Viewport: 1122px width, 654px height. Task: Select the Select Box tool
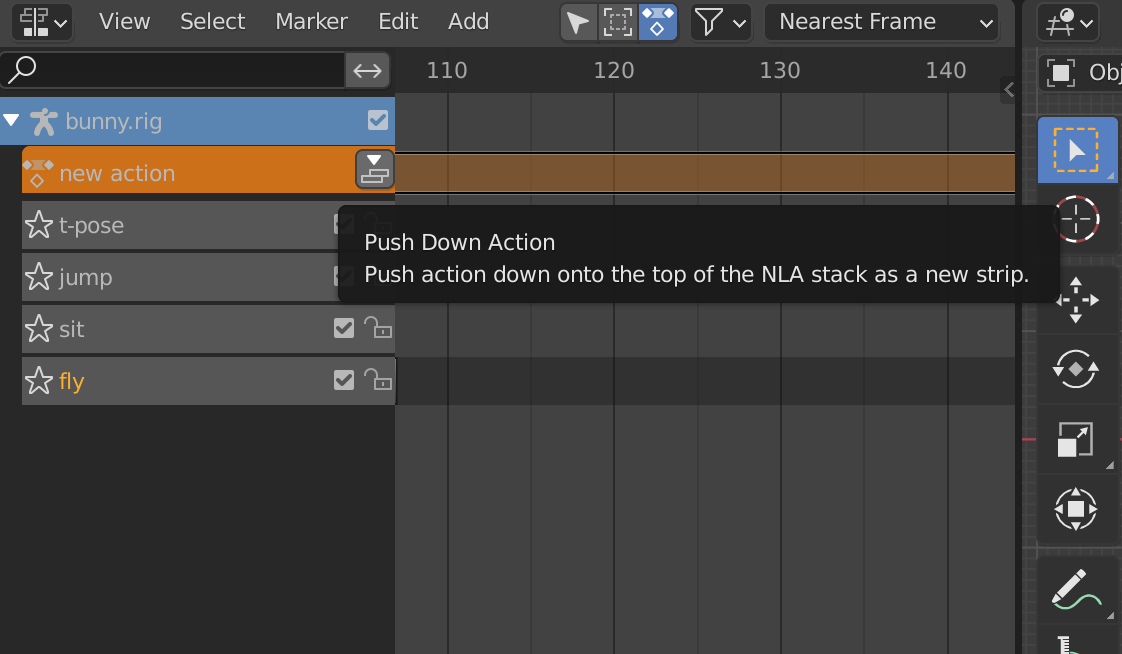click(1078, 150)
